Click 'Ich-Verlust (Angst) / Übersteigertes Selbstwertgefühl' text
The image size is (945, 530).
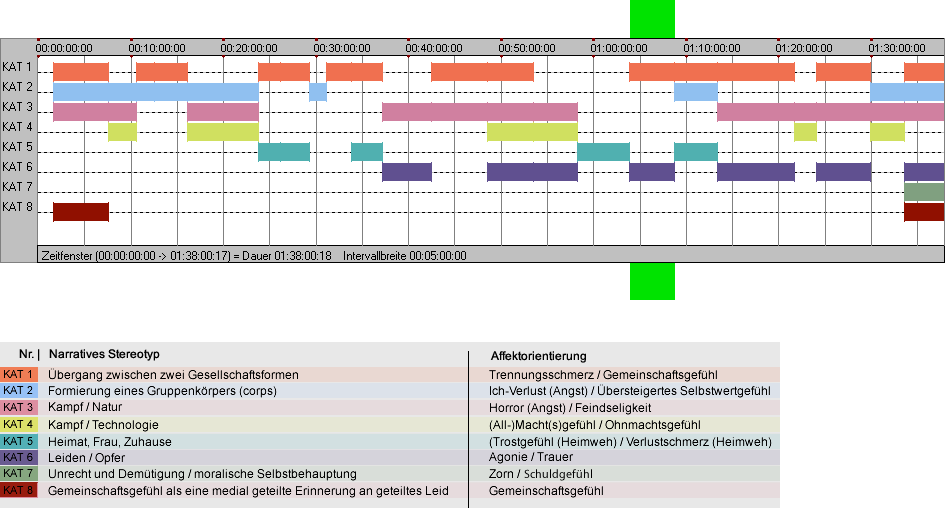pos(630,391)
